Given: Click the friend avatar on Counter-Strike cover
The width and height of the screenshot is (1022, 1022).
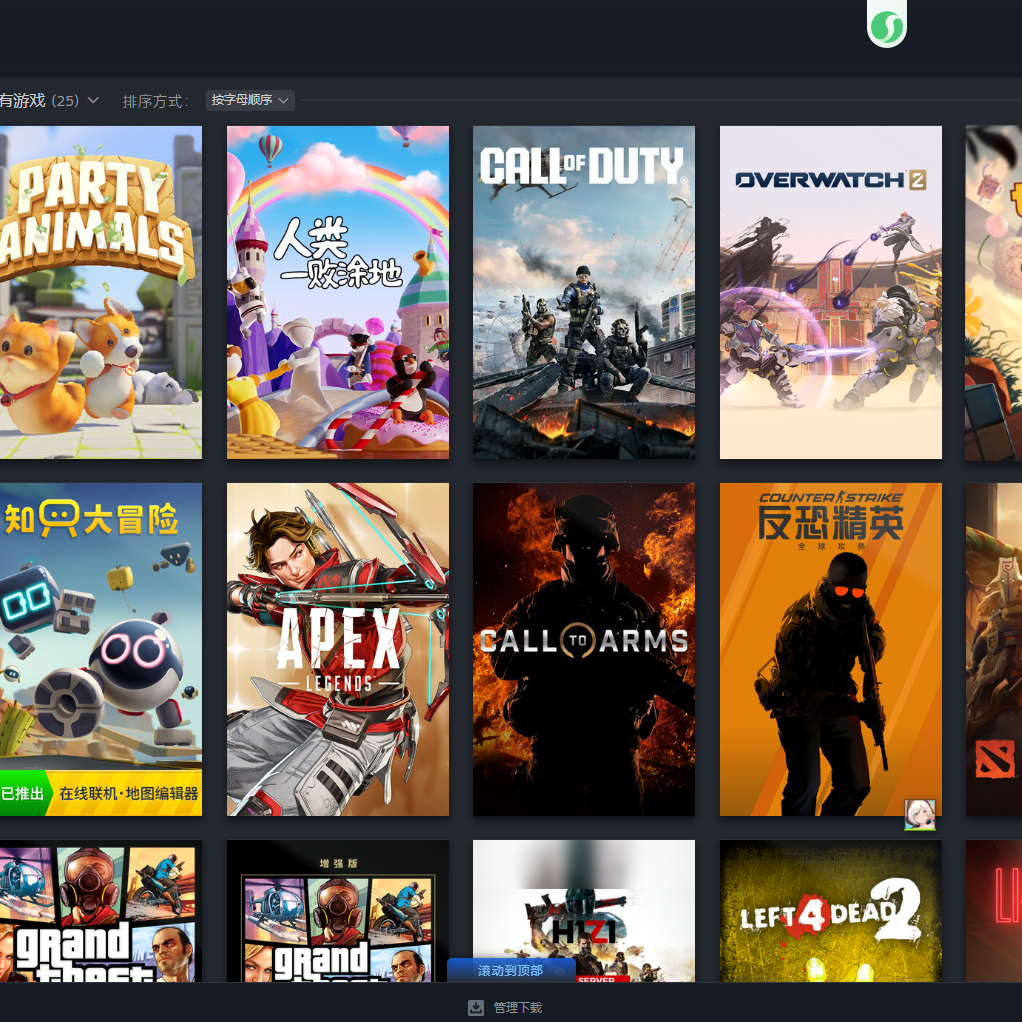Looking at the screenshot, I should coord(920,815).
